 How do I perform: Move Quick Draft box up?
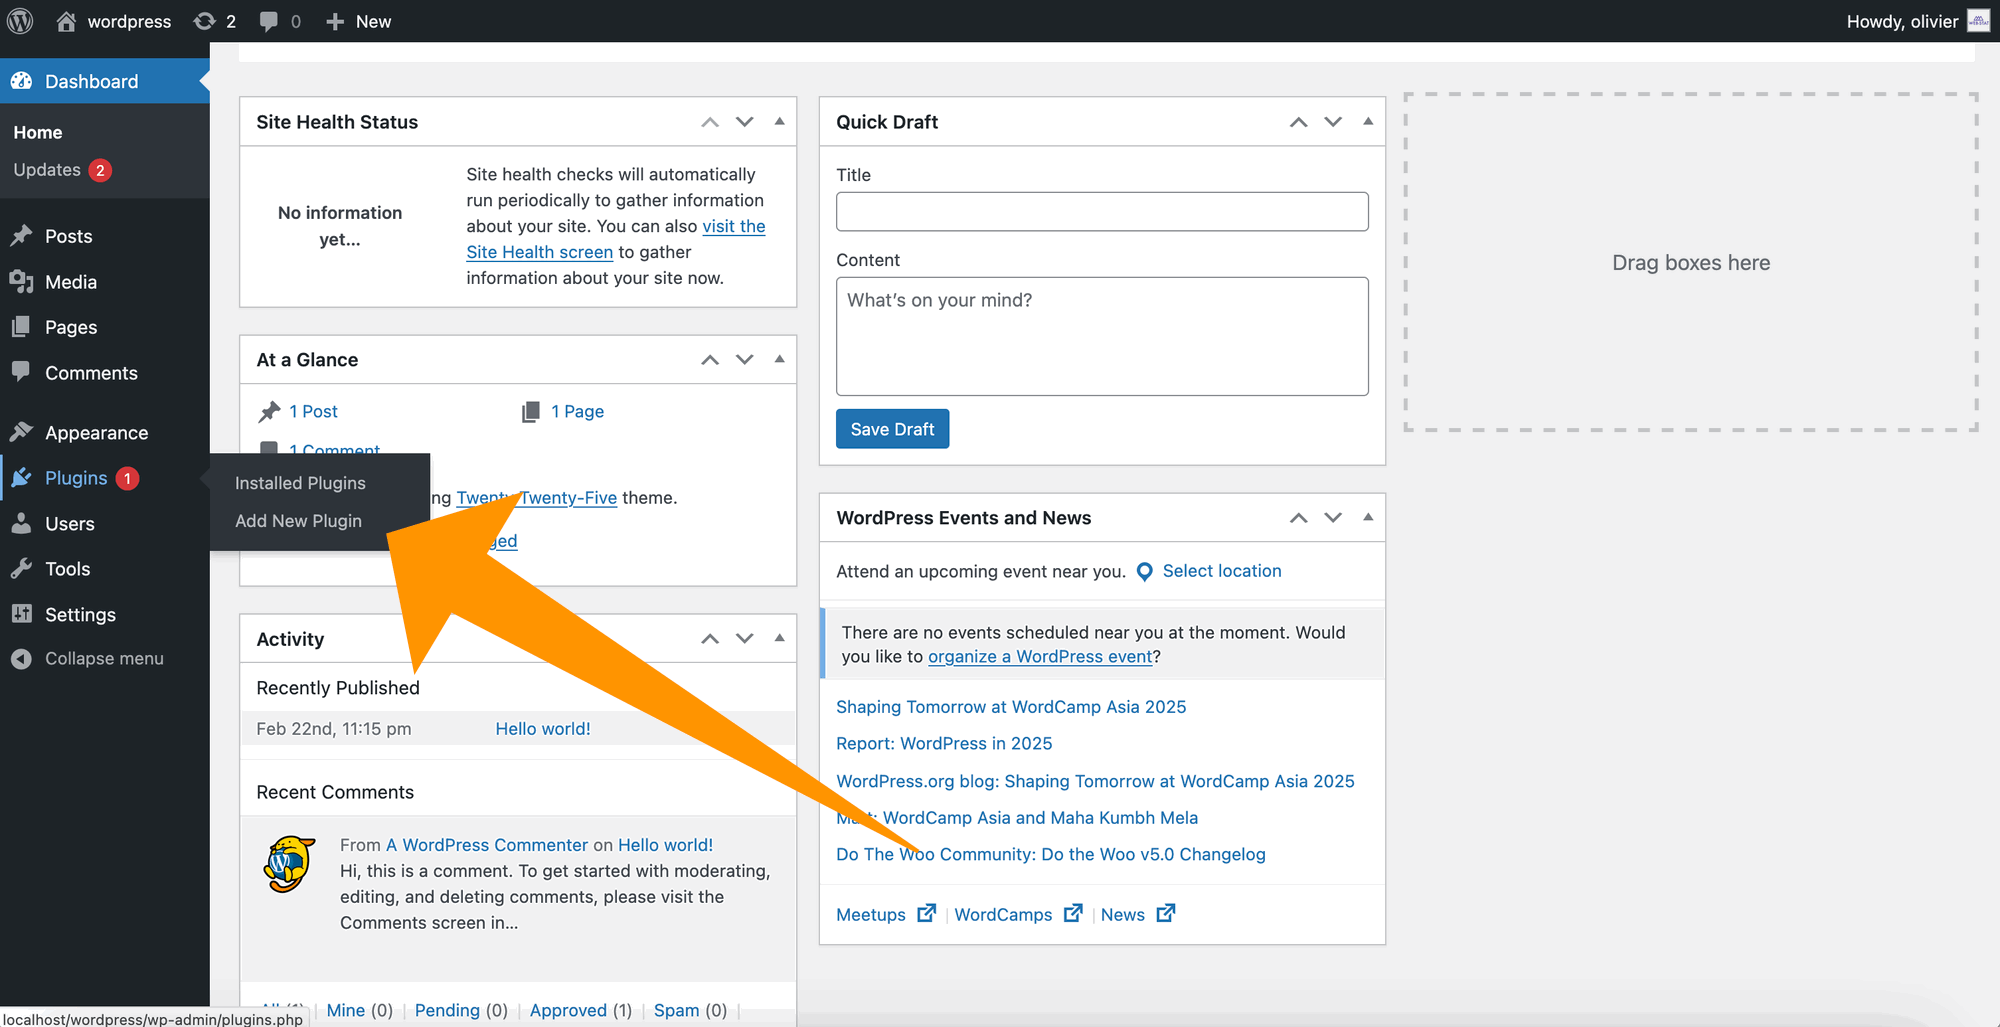point(1299,122)
